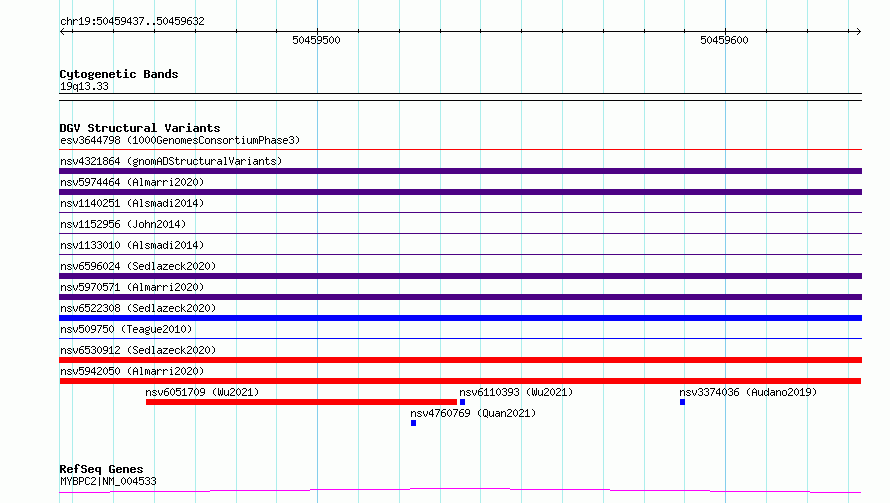
Task: Open nsv5970571 (Almarri2020) label
Action: coord(132,287)
